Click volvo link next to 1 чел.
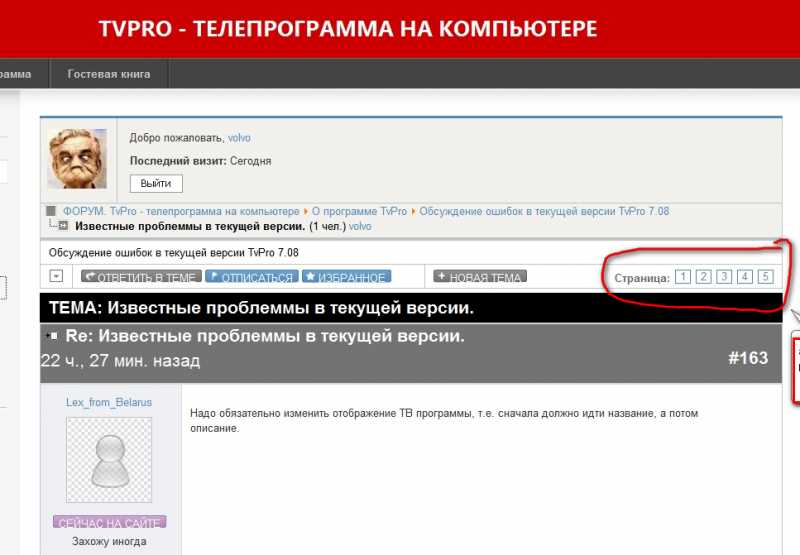 coord(360,226)
